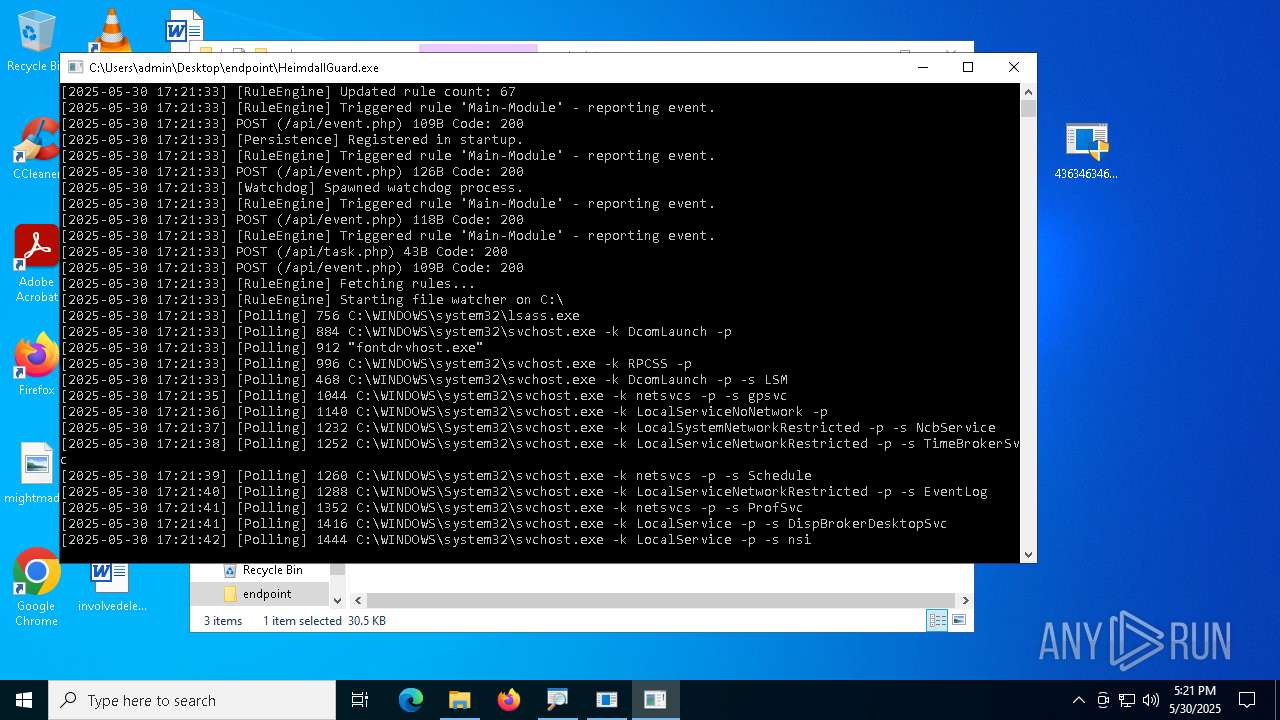
Task: Open Task View on the taskbar
Action: 360,700
